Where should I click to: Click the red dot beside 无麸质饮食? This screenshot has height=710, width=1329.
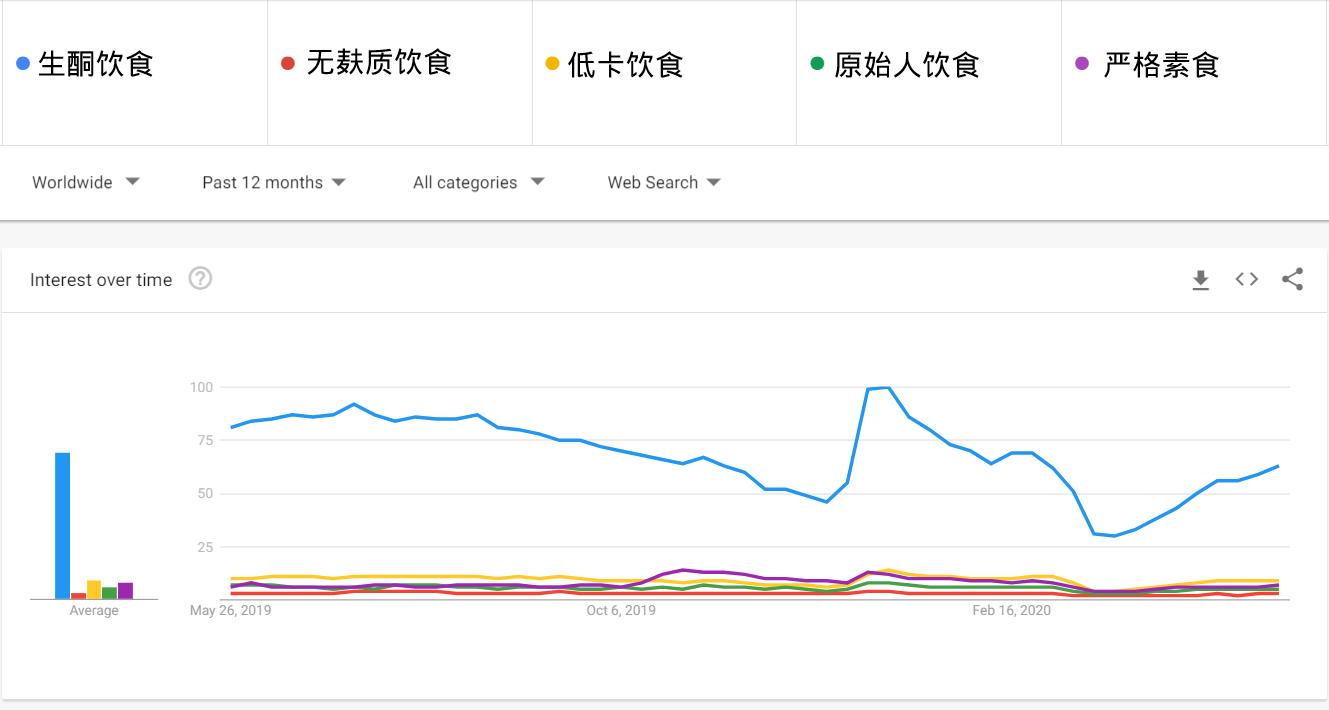point(288,64)
